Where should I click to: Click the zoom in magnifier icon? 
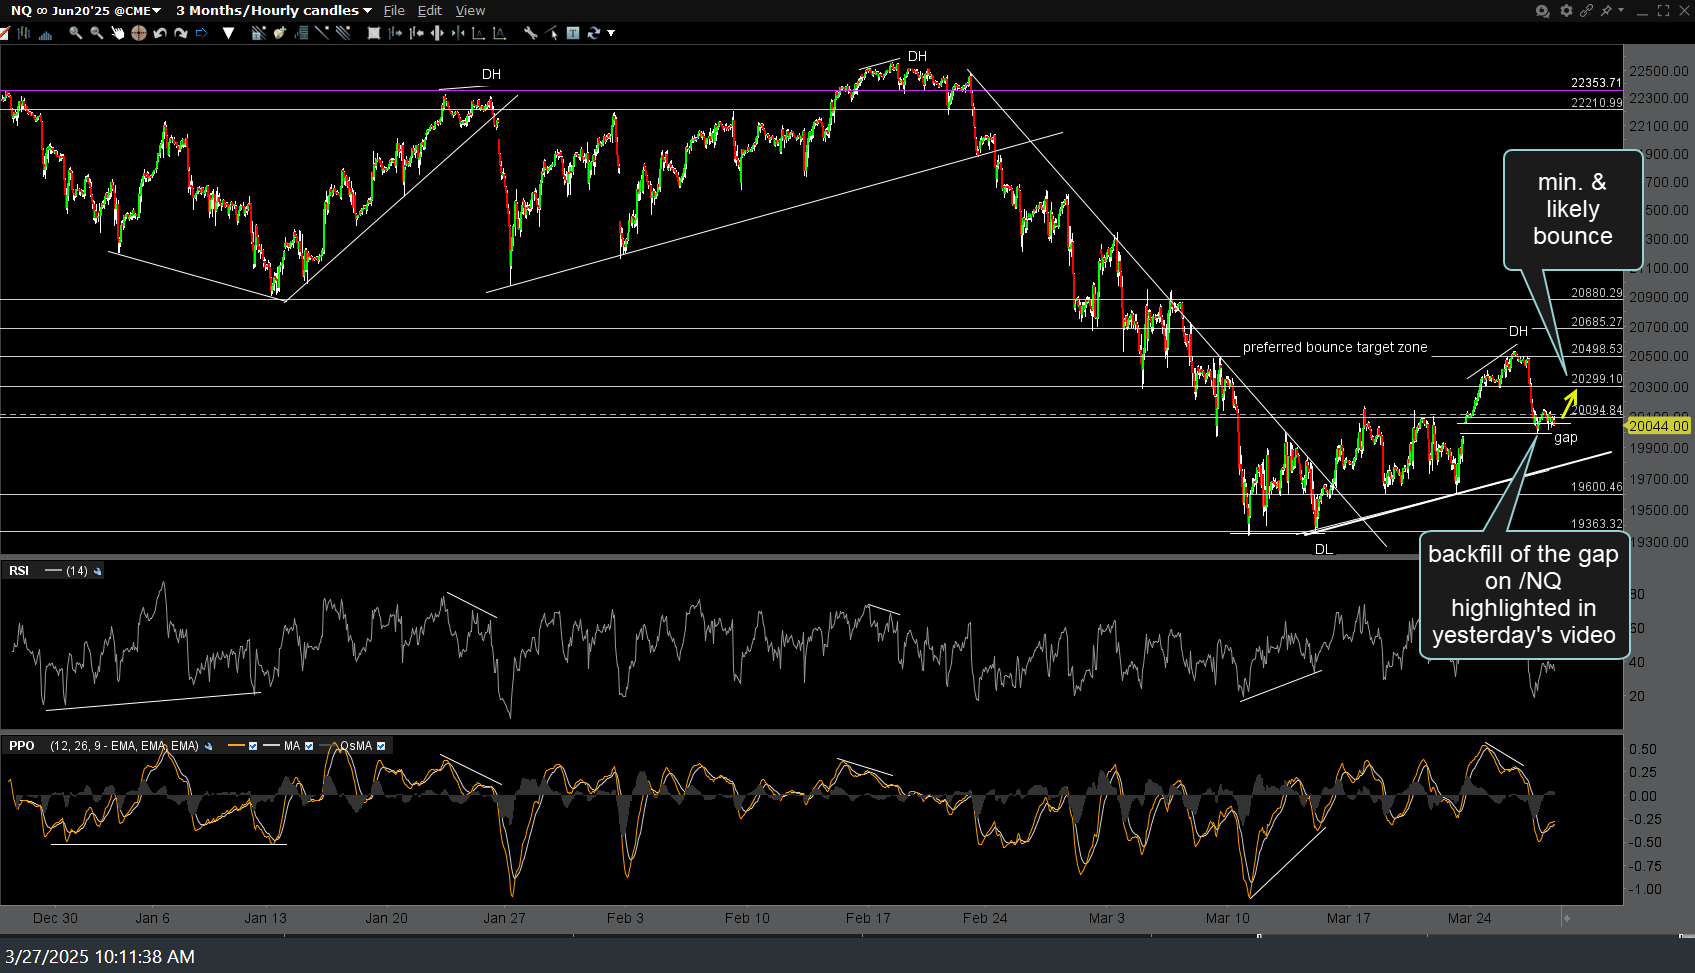point(76,33)
